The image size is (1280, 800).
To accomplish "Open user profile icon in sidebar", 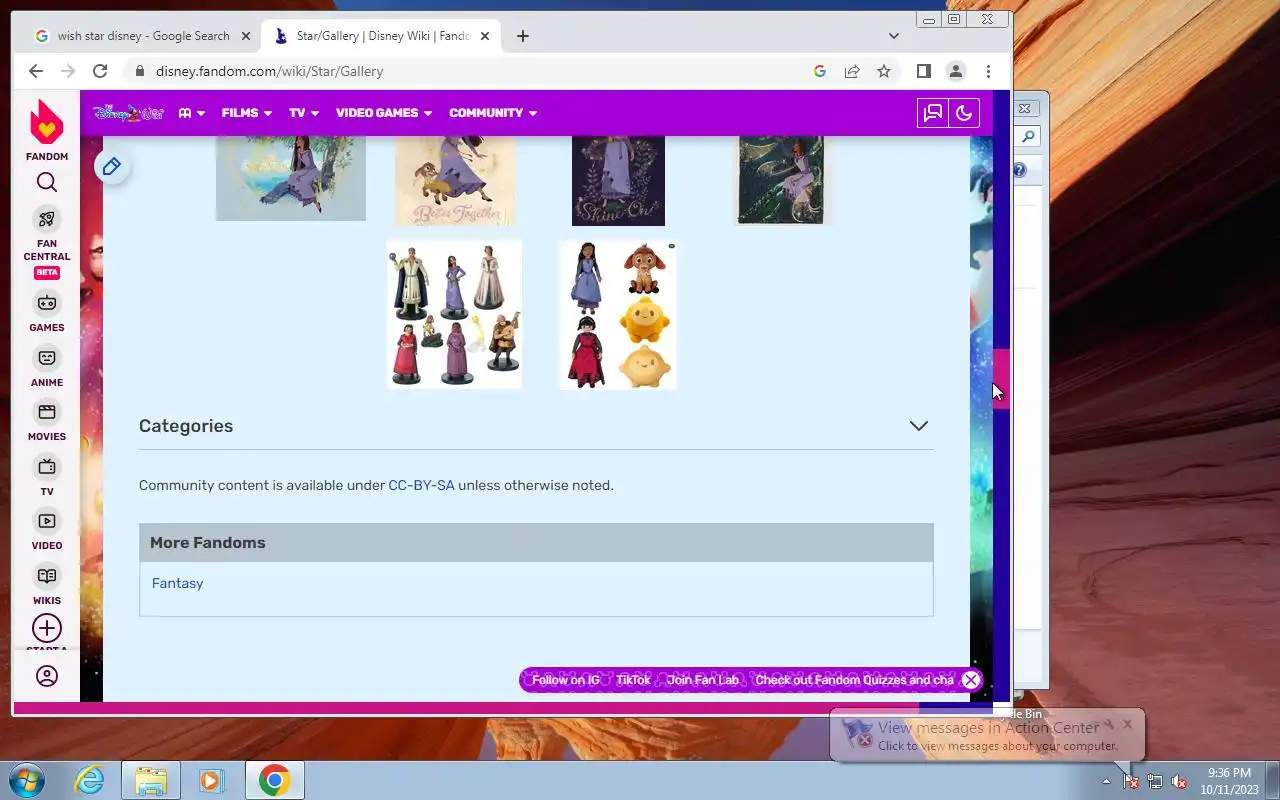I will 47,676.
